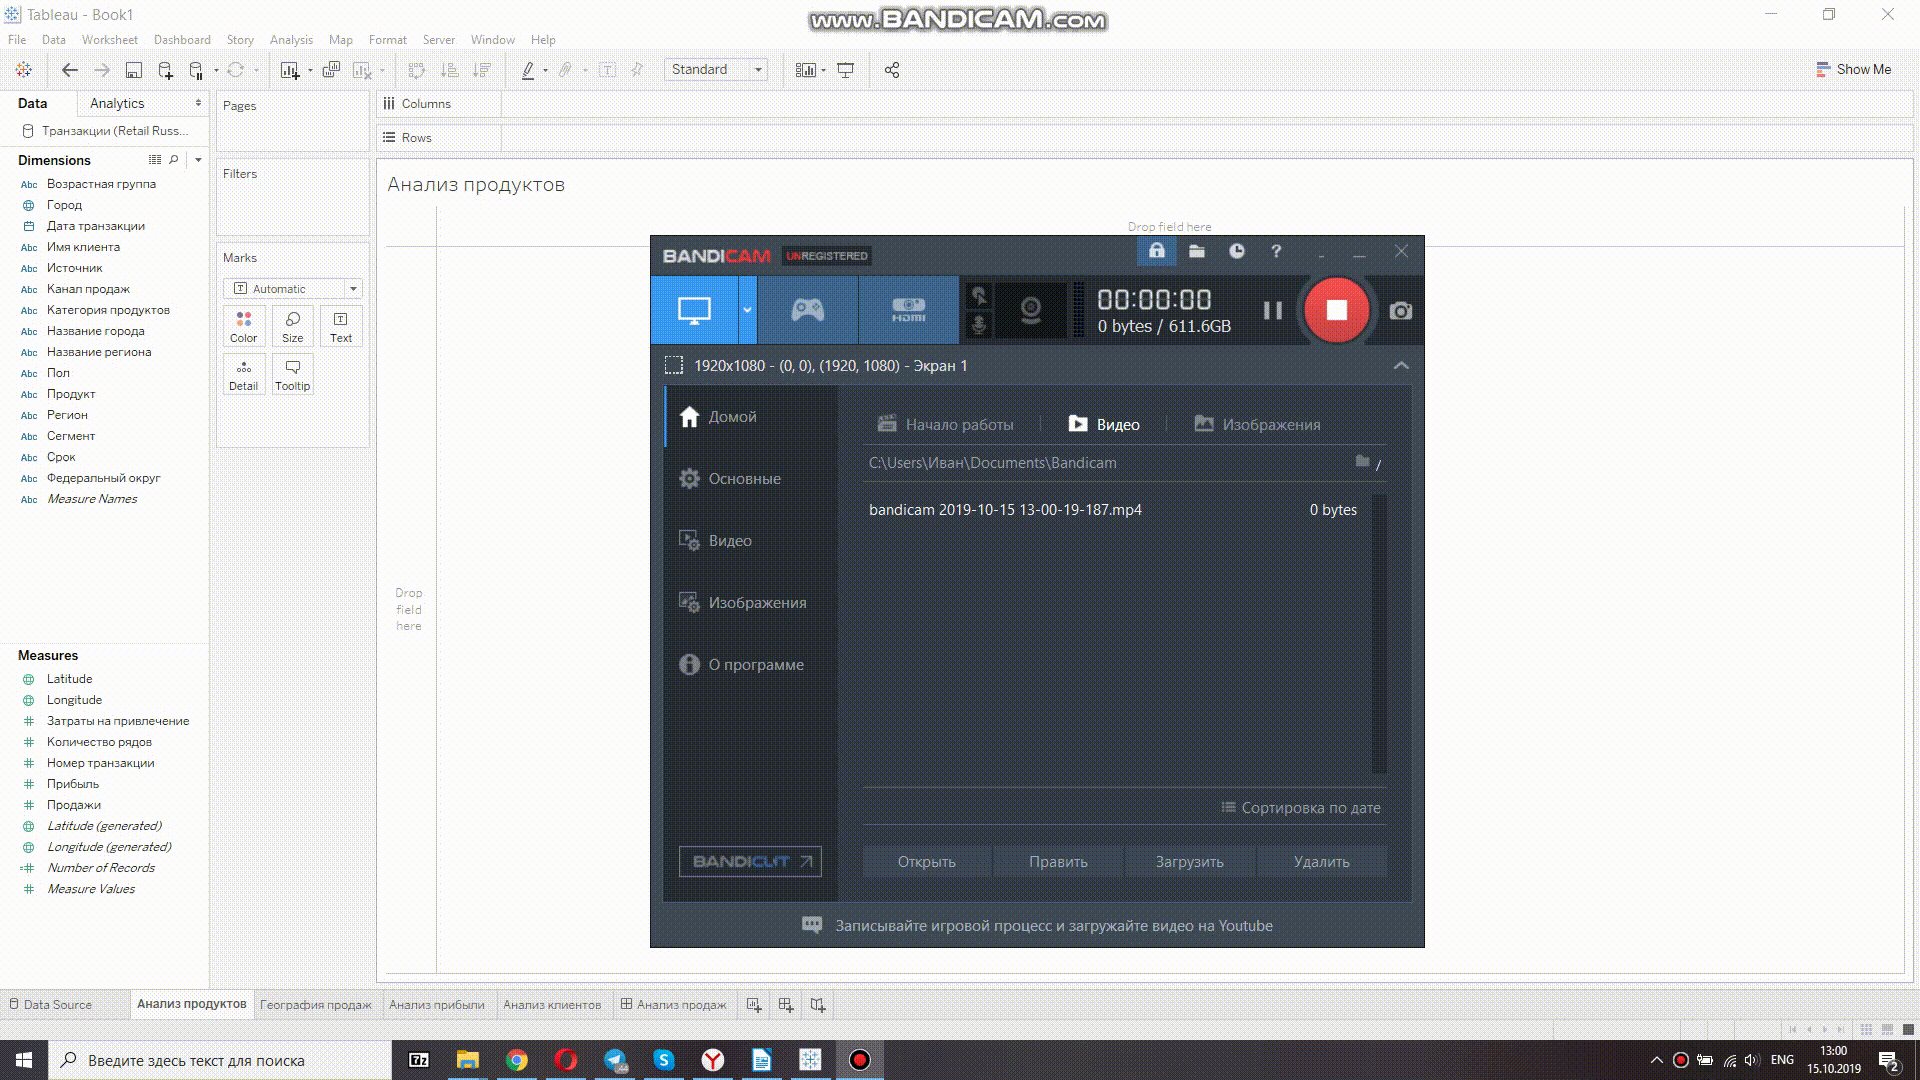Open screen recording mode dropdown arrow
Screen dimensions: 1920x1080
(747, 311)
